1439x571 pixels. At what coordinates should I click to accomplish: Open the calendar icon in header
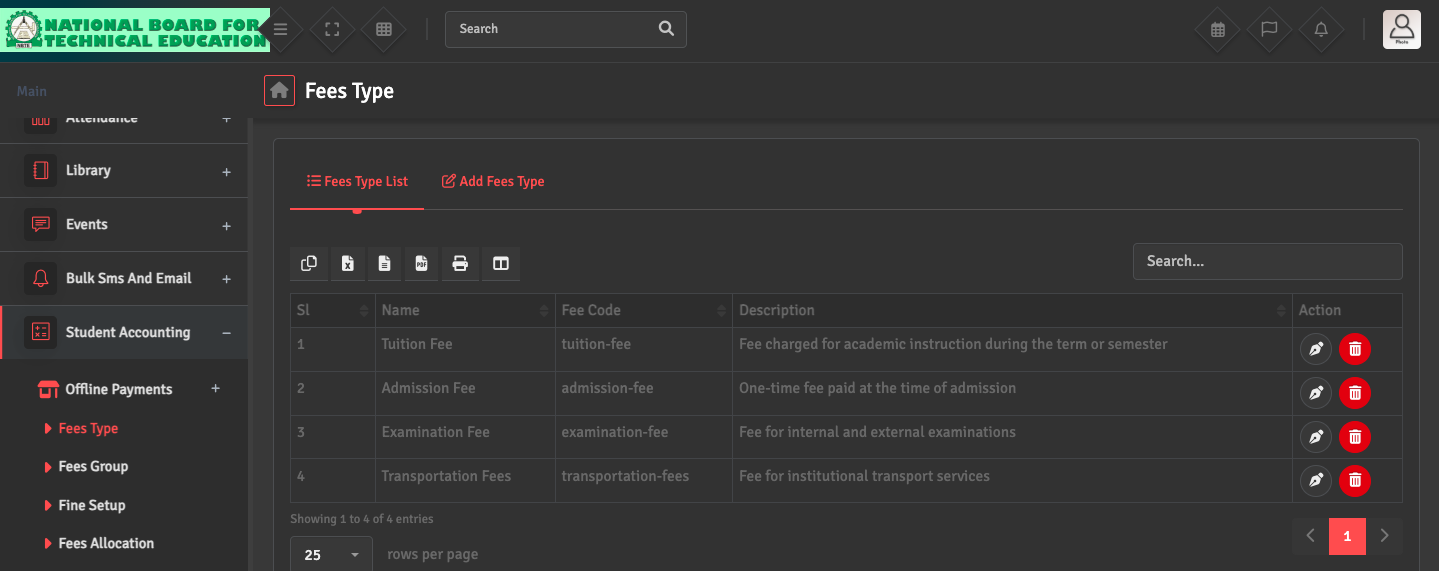pos(1218,30)
